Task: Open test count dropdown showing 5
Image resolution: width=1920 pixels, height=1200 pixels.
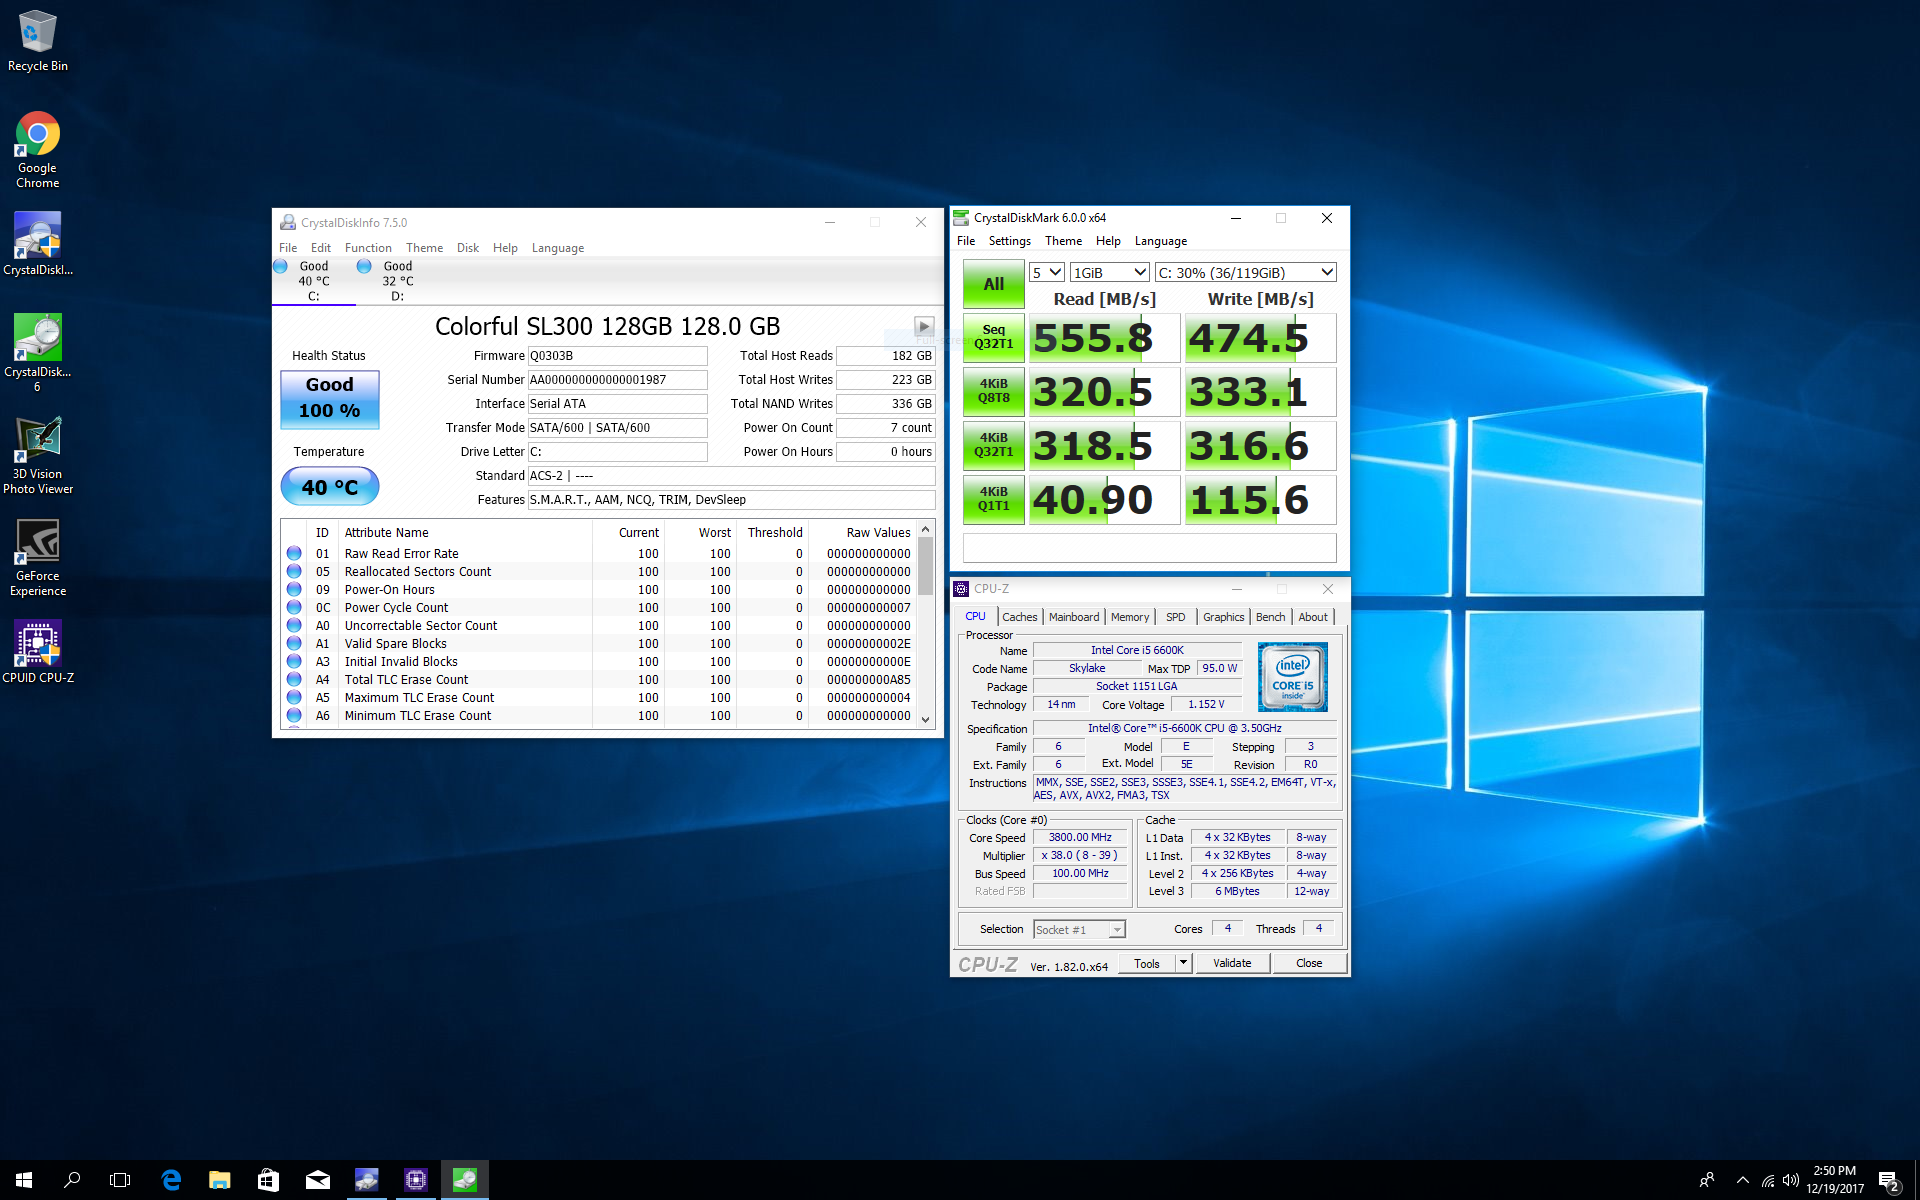Action: tap(1046, 272)
